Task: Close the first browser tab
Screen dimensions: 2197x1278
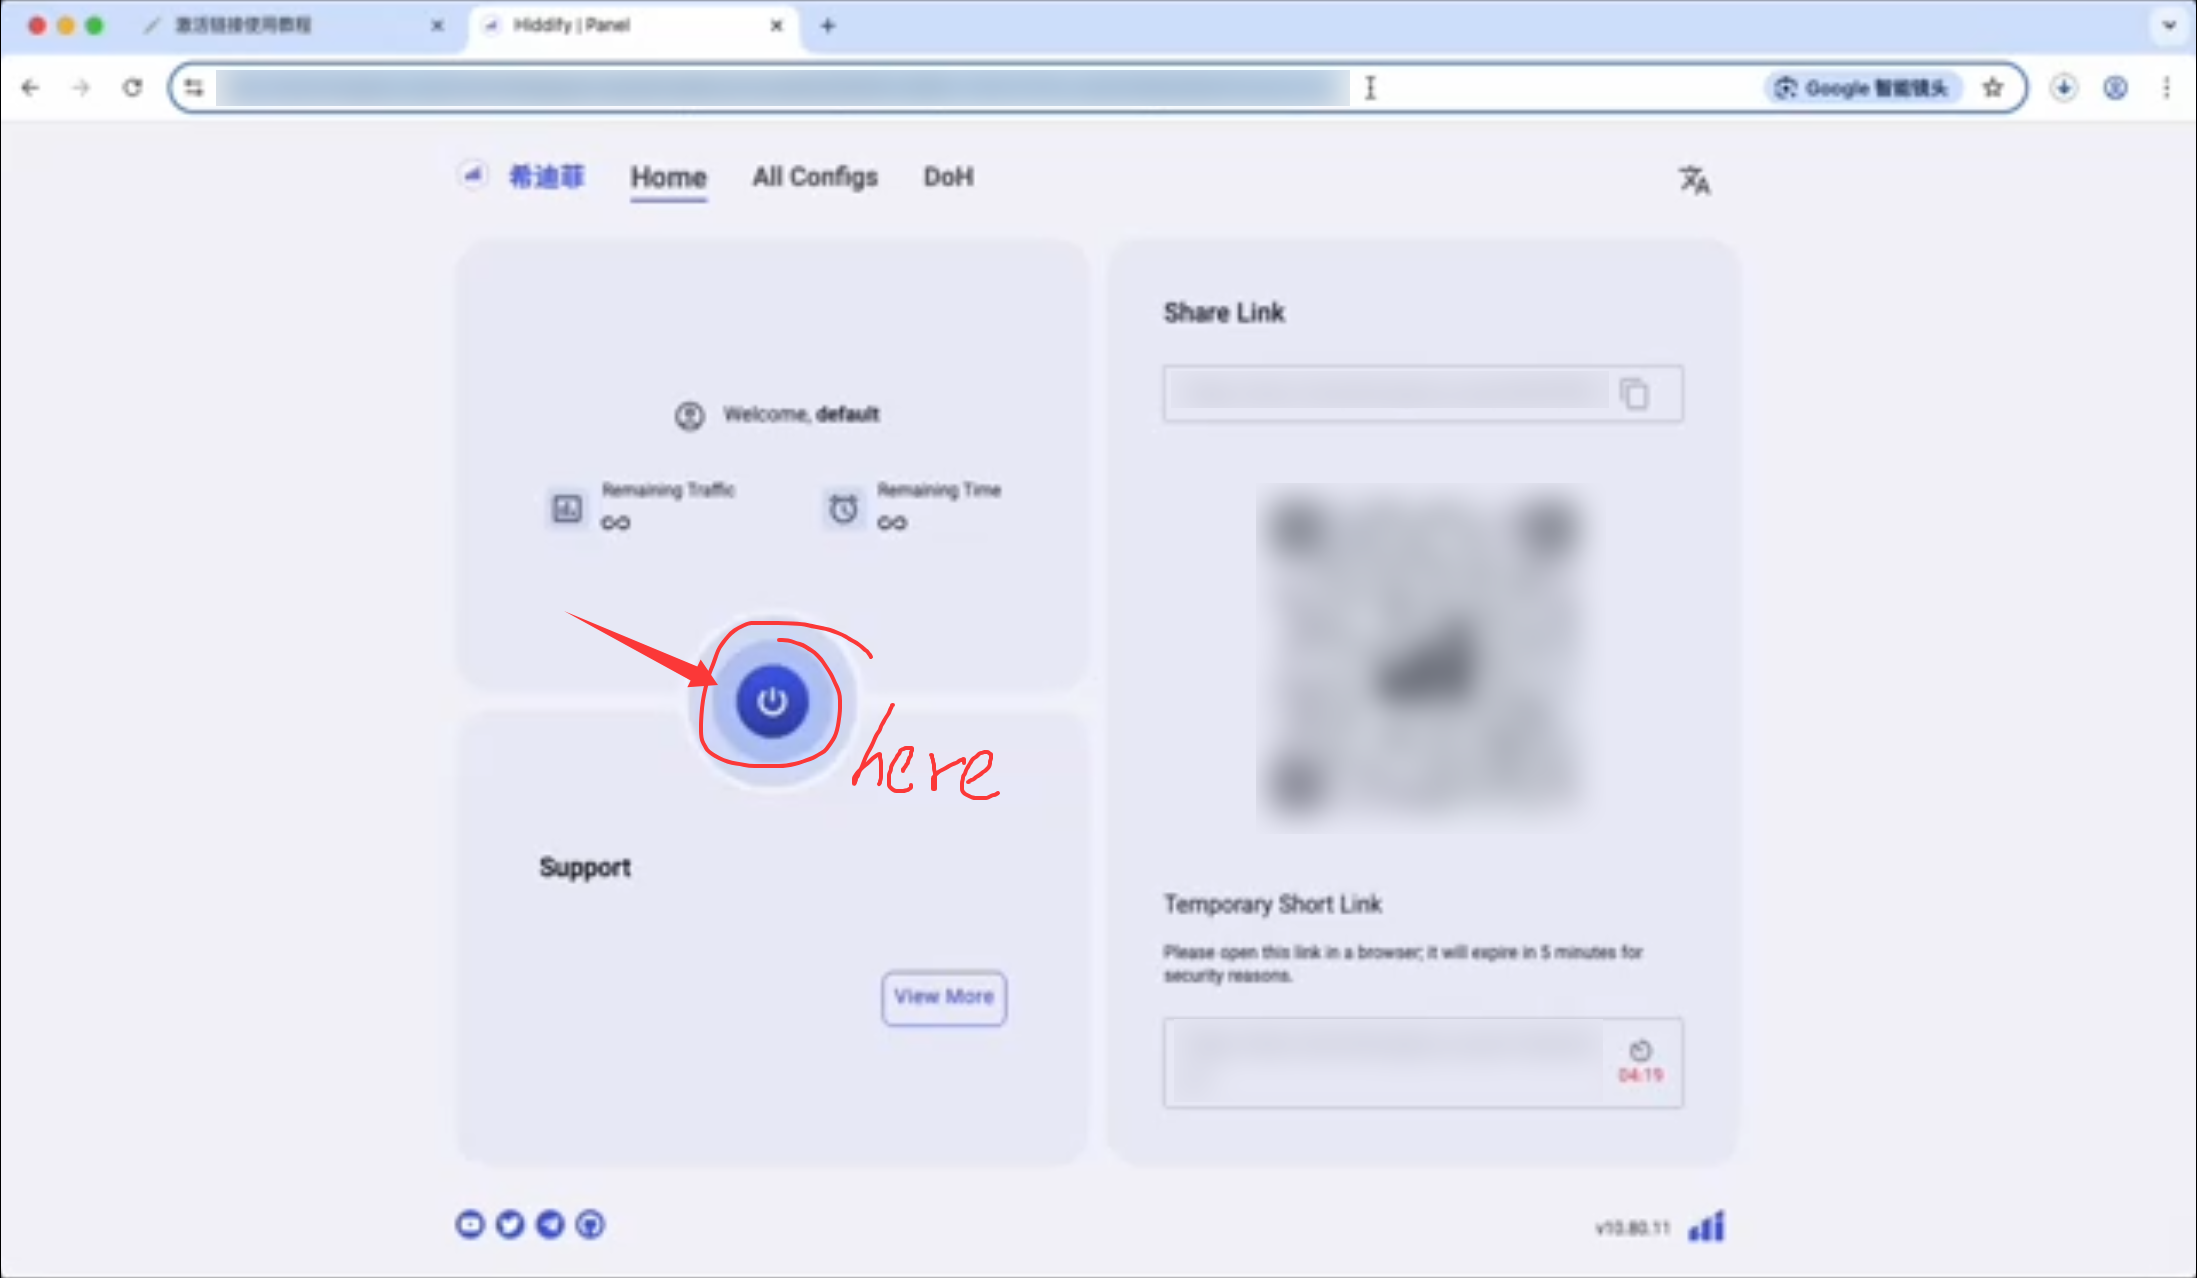Action: (x=437, y=26)
